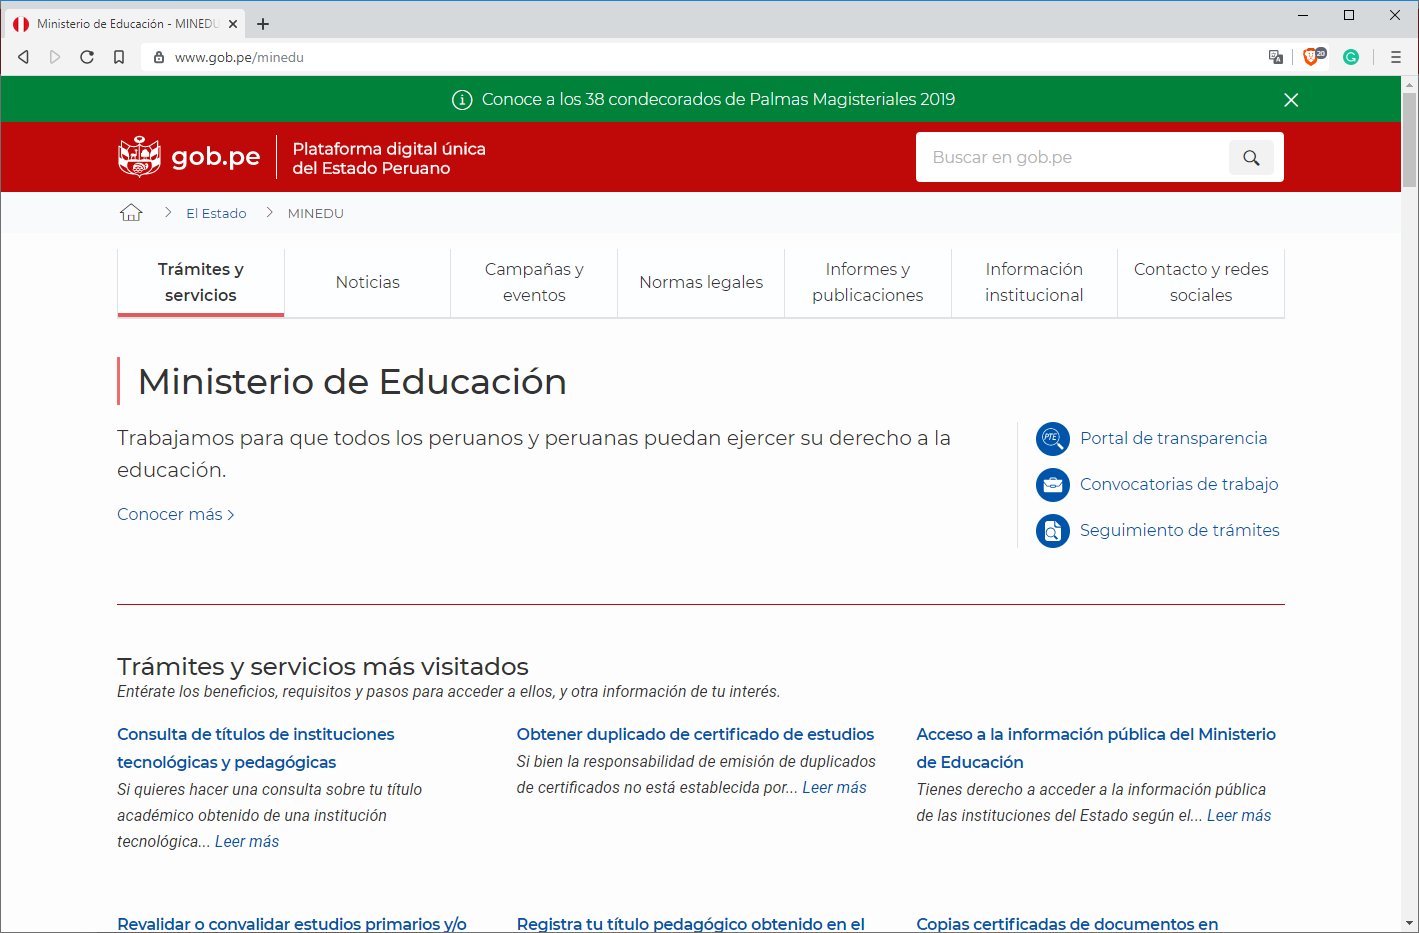Open the browser hamburger menu
Viewport: 1419px width, 933px height.
pos(1396,57)
